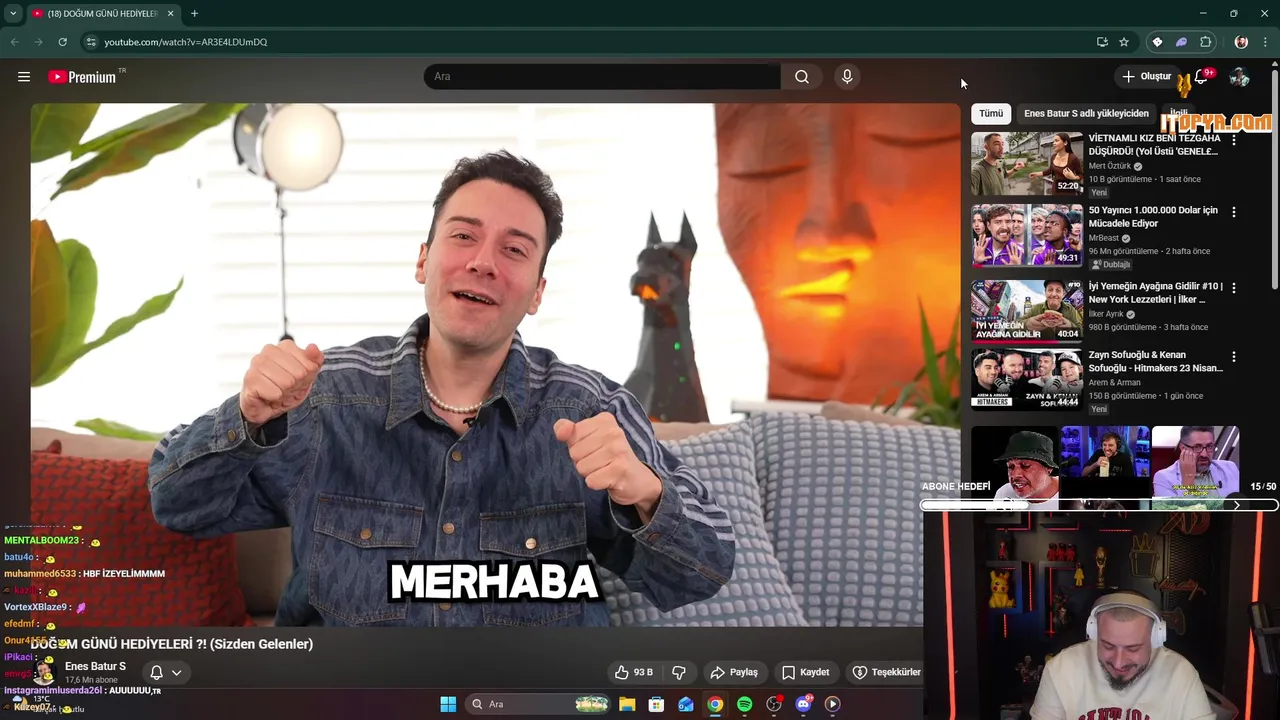Open File Explorer from taskbar

point(627,704)
